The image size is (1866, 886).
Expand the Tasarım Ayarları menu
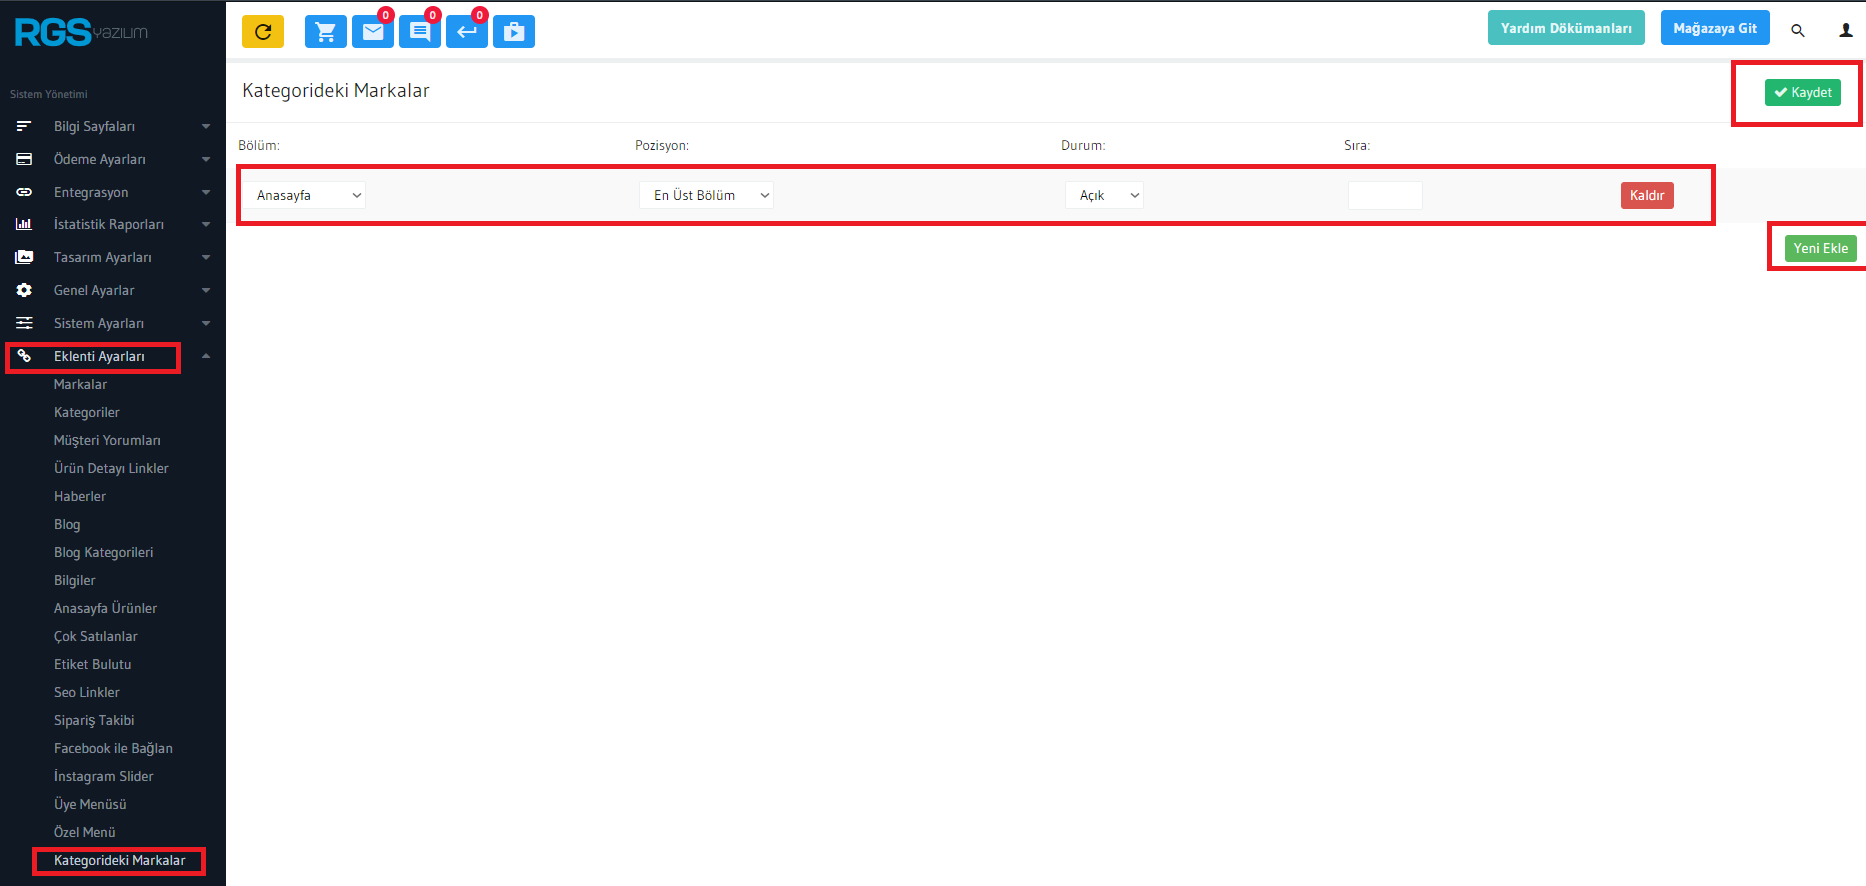pyautogui.click(x=103, y=258)
